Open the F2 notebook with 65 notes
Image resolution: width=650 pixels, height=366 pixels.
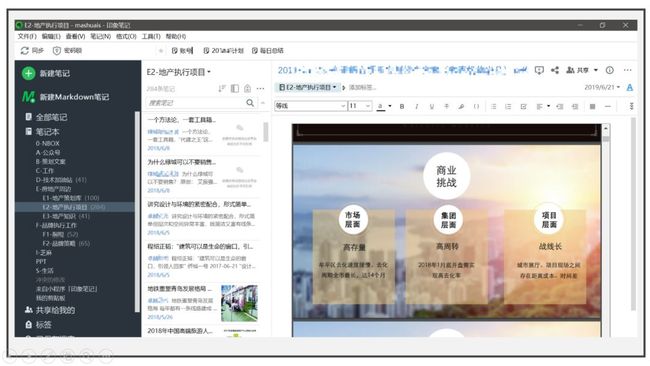click(66, 244)
